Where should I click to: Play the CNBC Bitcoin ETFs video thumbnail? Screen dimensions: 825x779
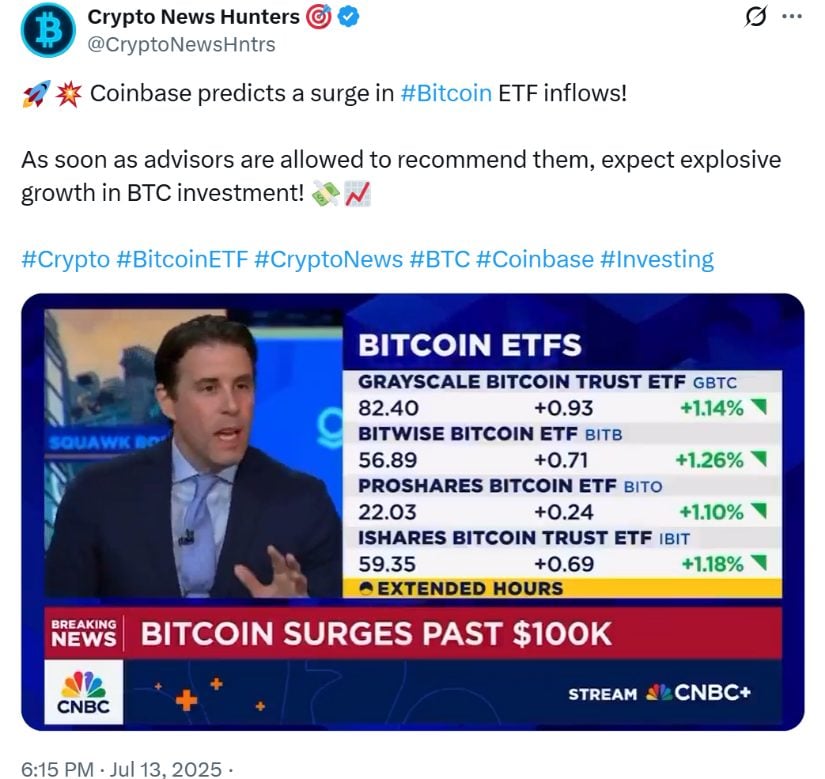point(412,512)
